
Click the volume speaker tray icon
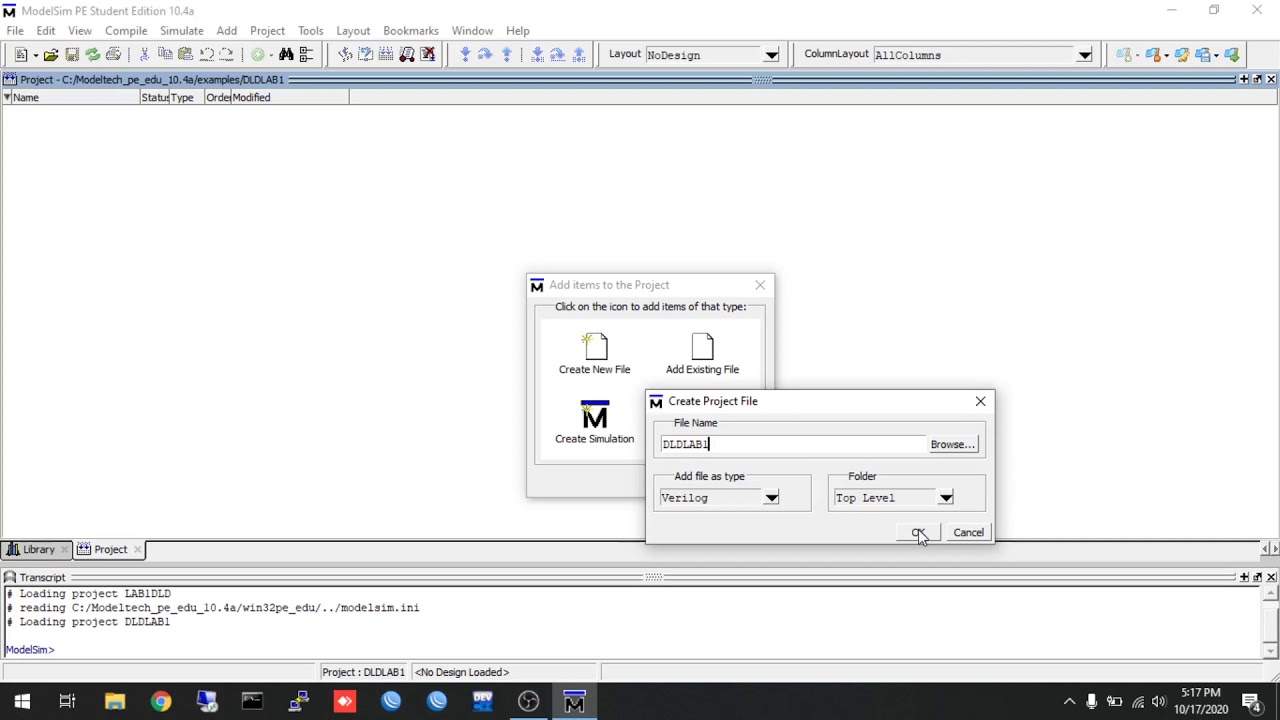[1159, 702]
